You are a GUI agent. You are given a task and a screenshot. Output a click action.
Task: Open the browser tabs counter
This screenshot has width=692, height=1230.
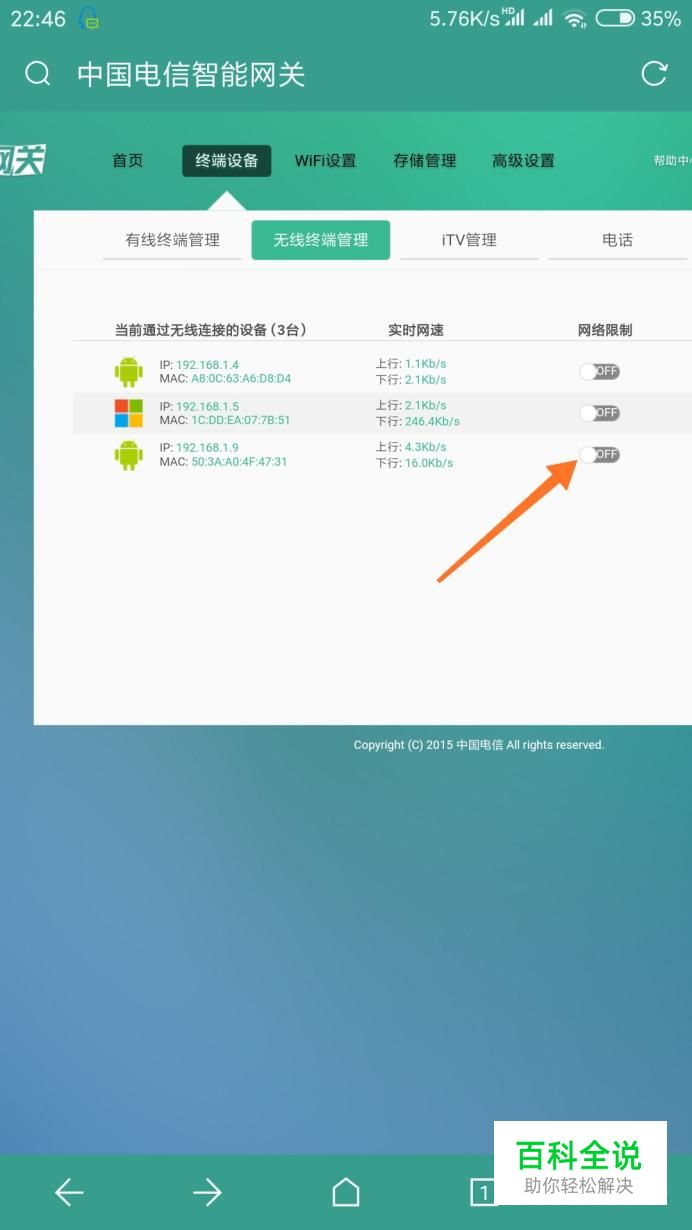coord(483,1191)
